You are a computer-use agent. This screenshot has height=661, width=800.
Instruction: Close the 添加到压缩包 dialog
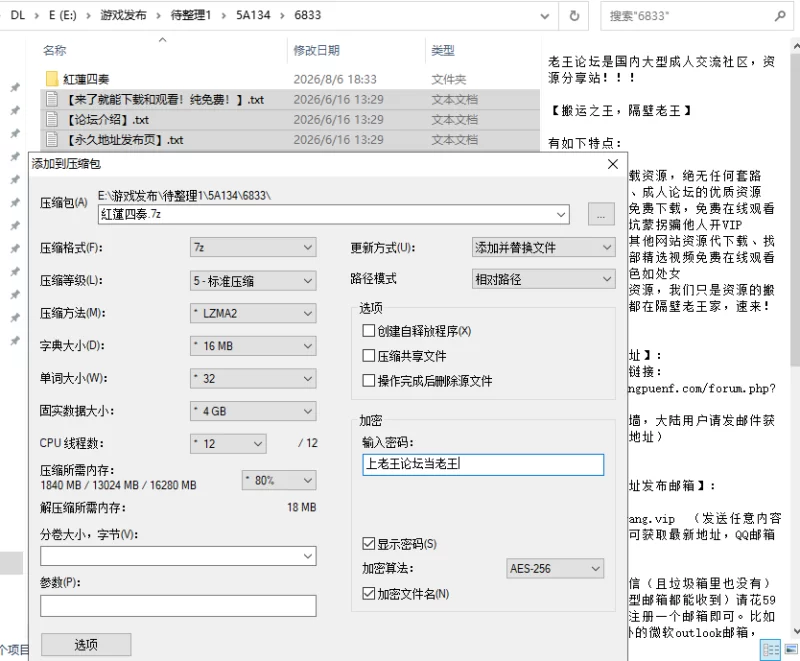613,164
